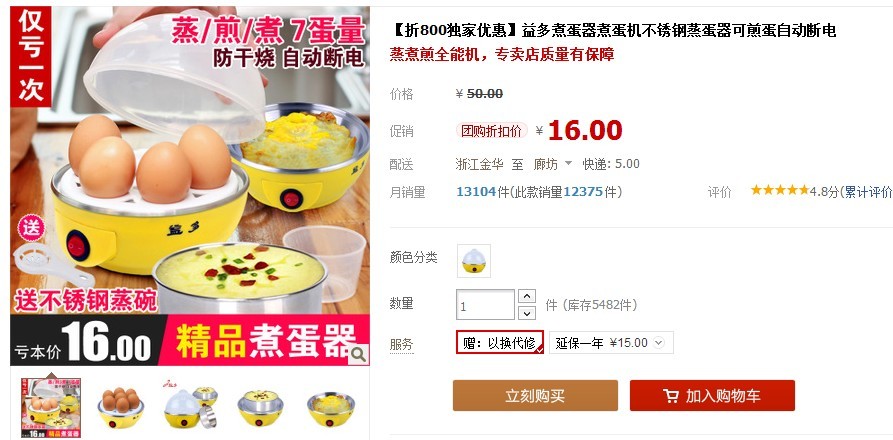
Task: Decrease quantity with the down arrow
Action: (527, 312)
